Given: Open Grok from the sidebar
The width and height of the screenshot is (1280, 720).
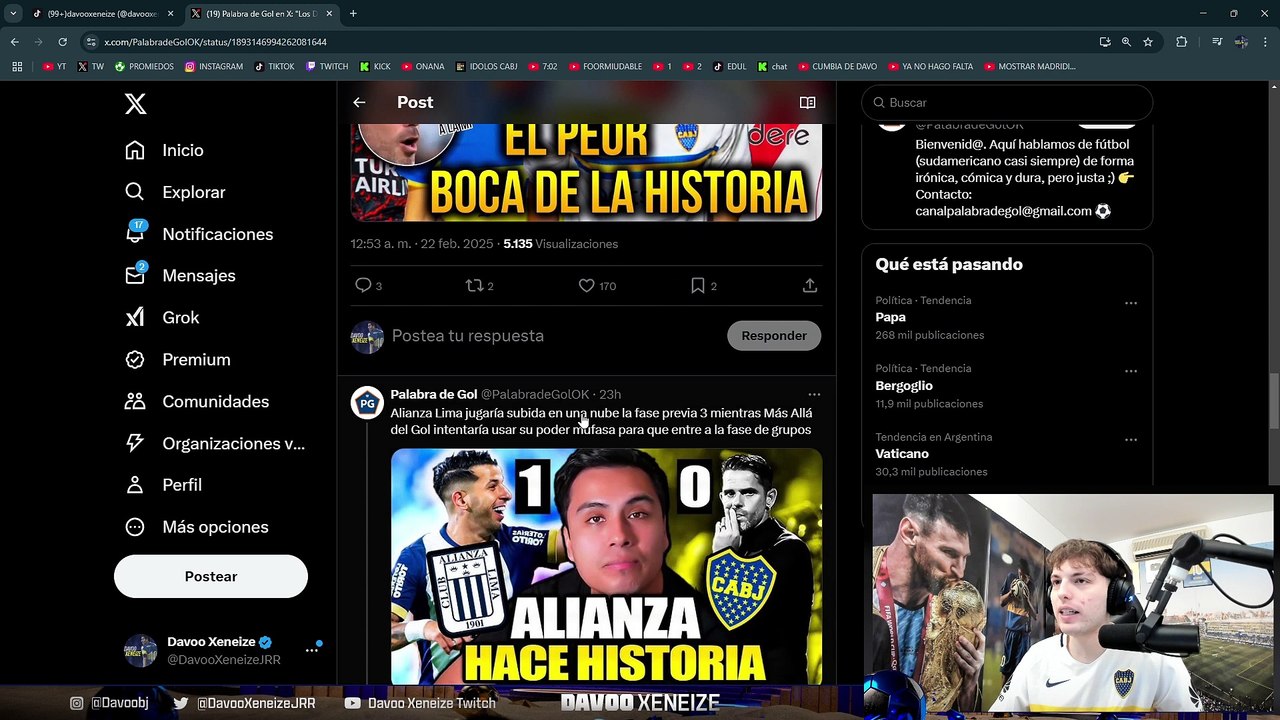Looking at the screenshot, I should (162, 317).
